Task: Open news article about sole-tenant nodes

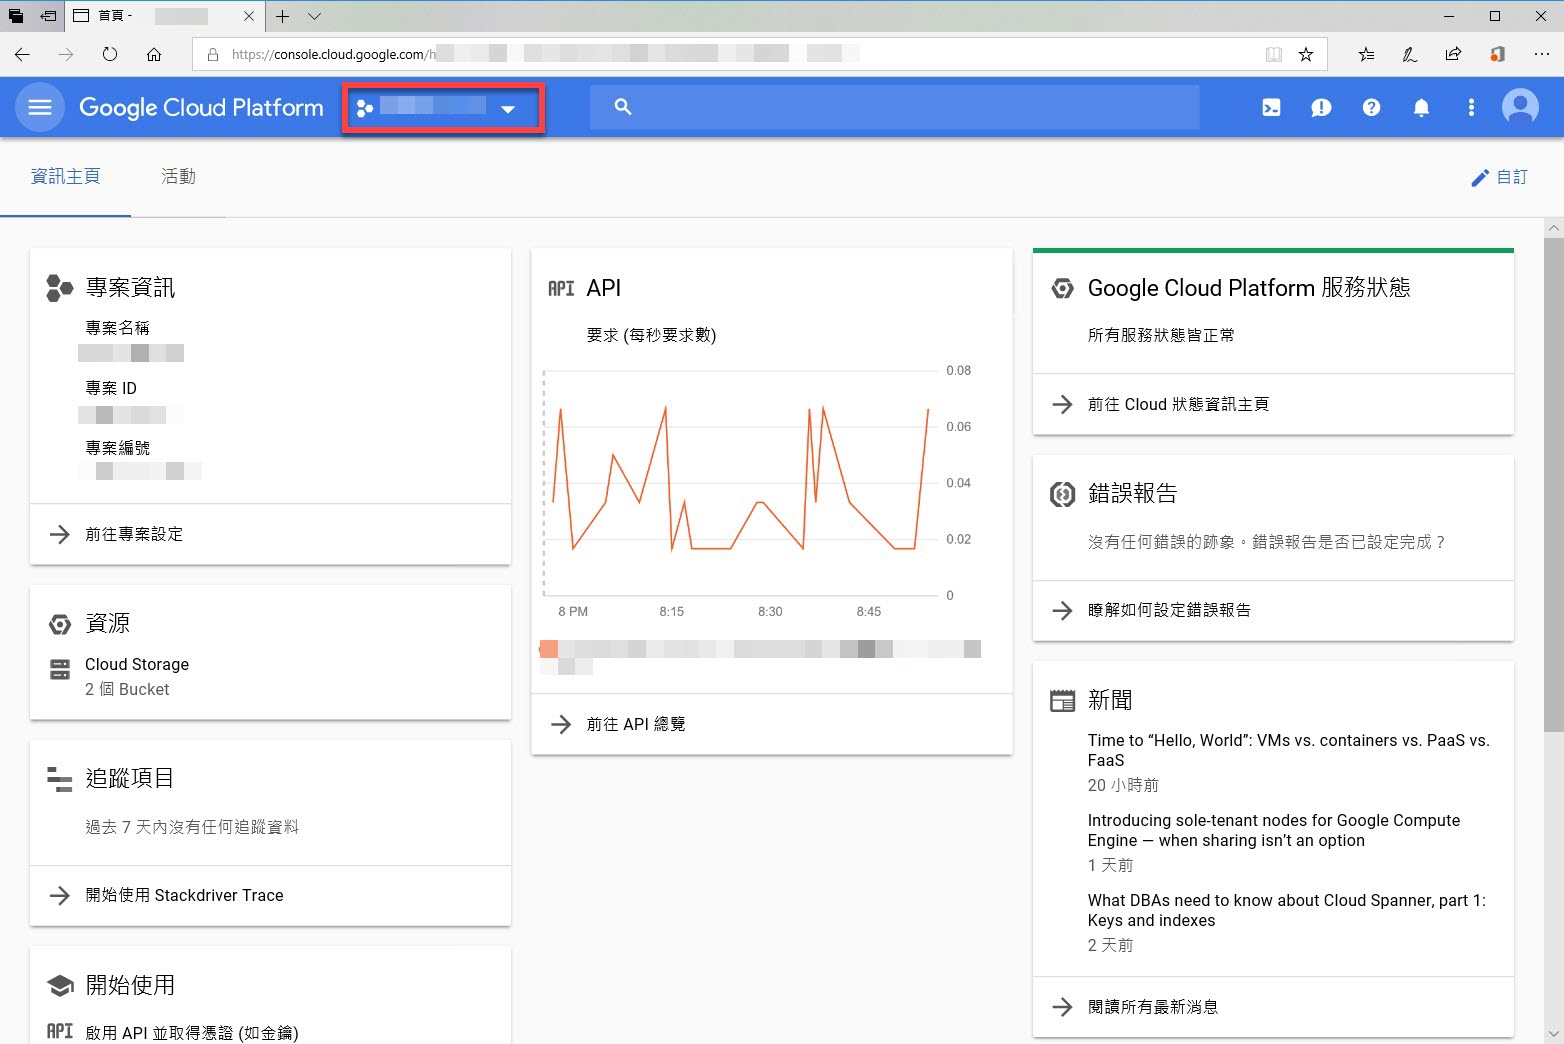Action: tap(1274, 830)
